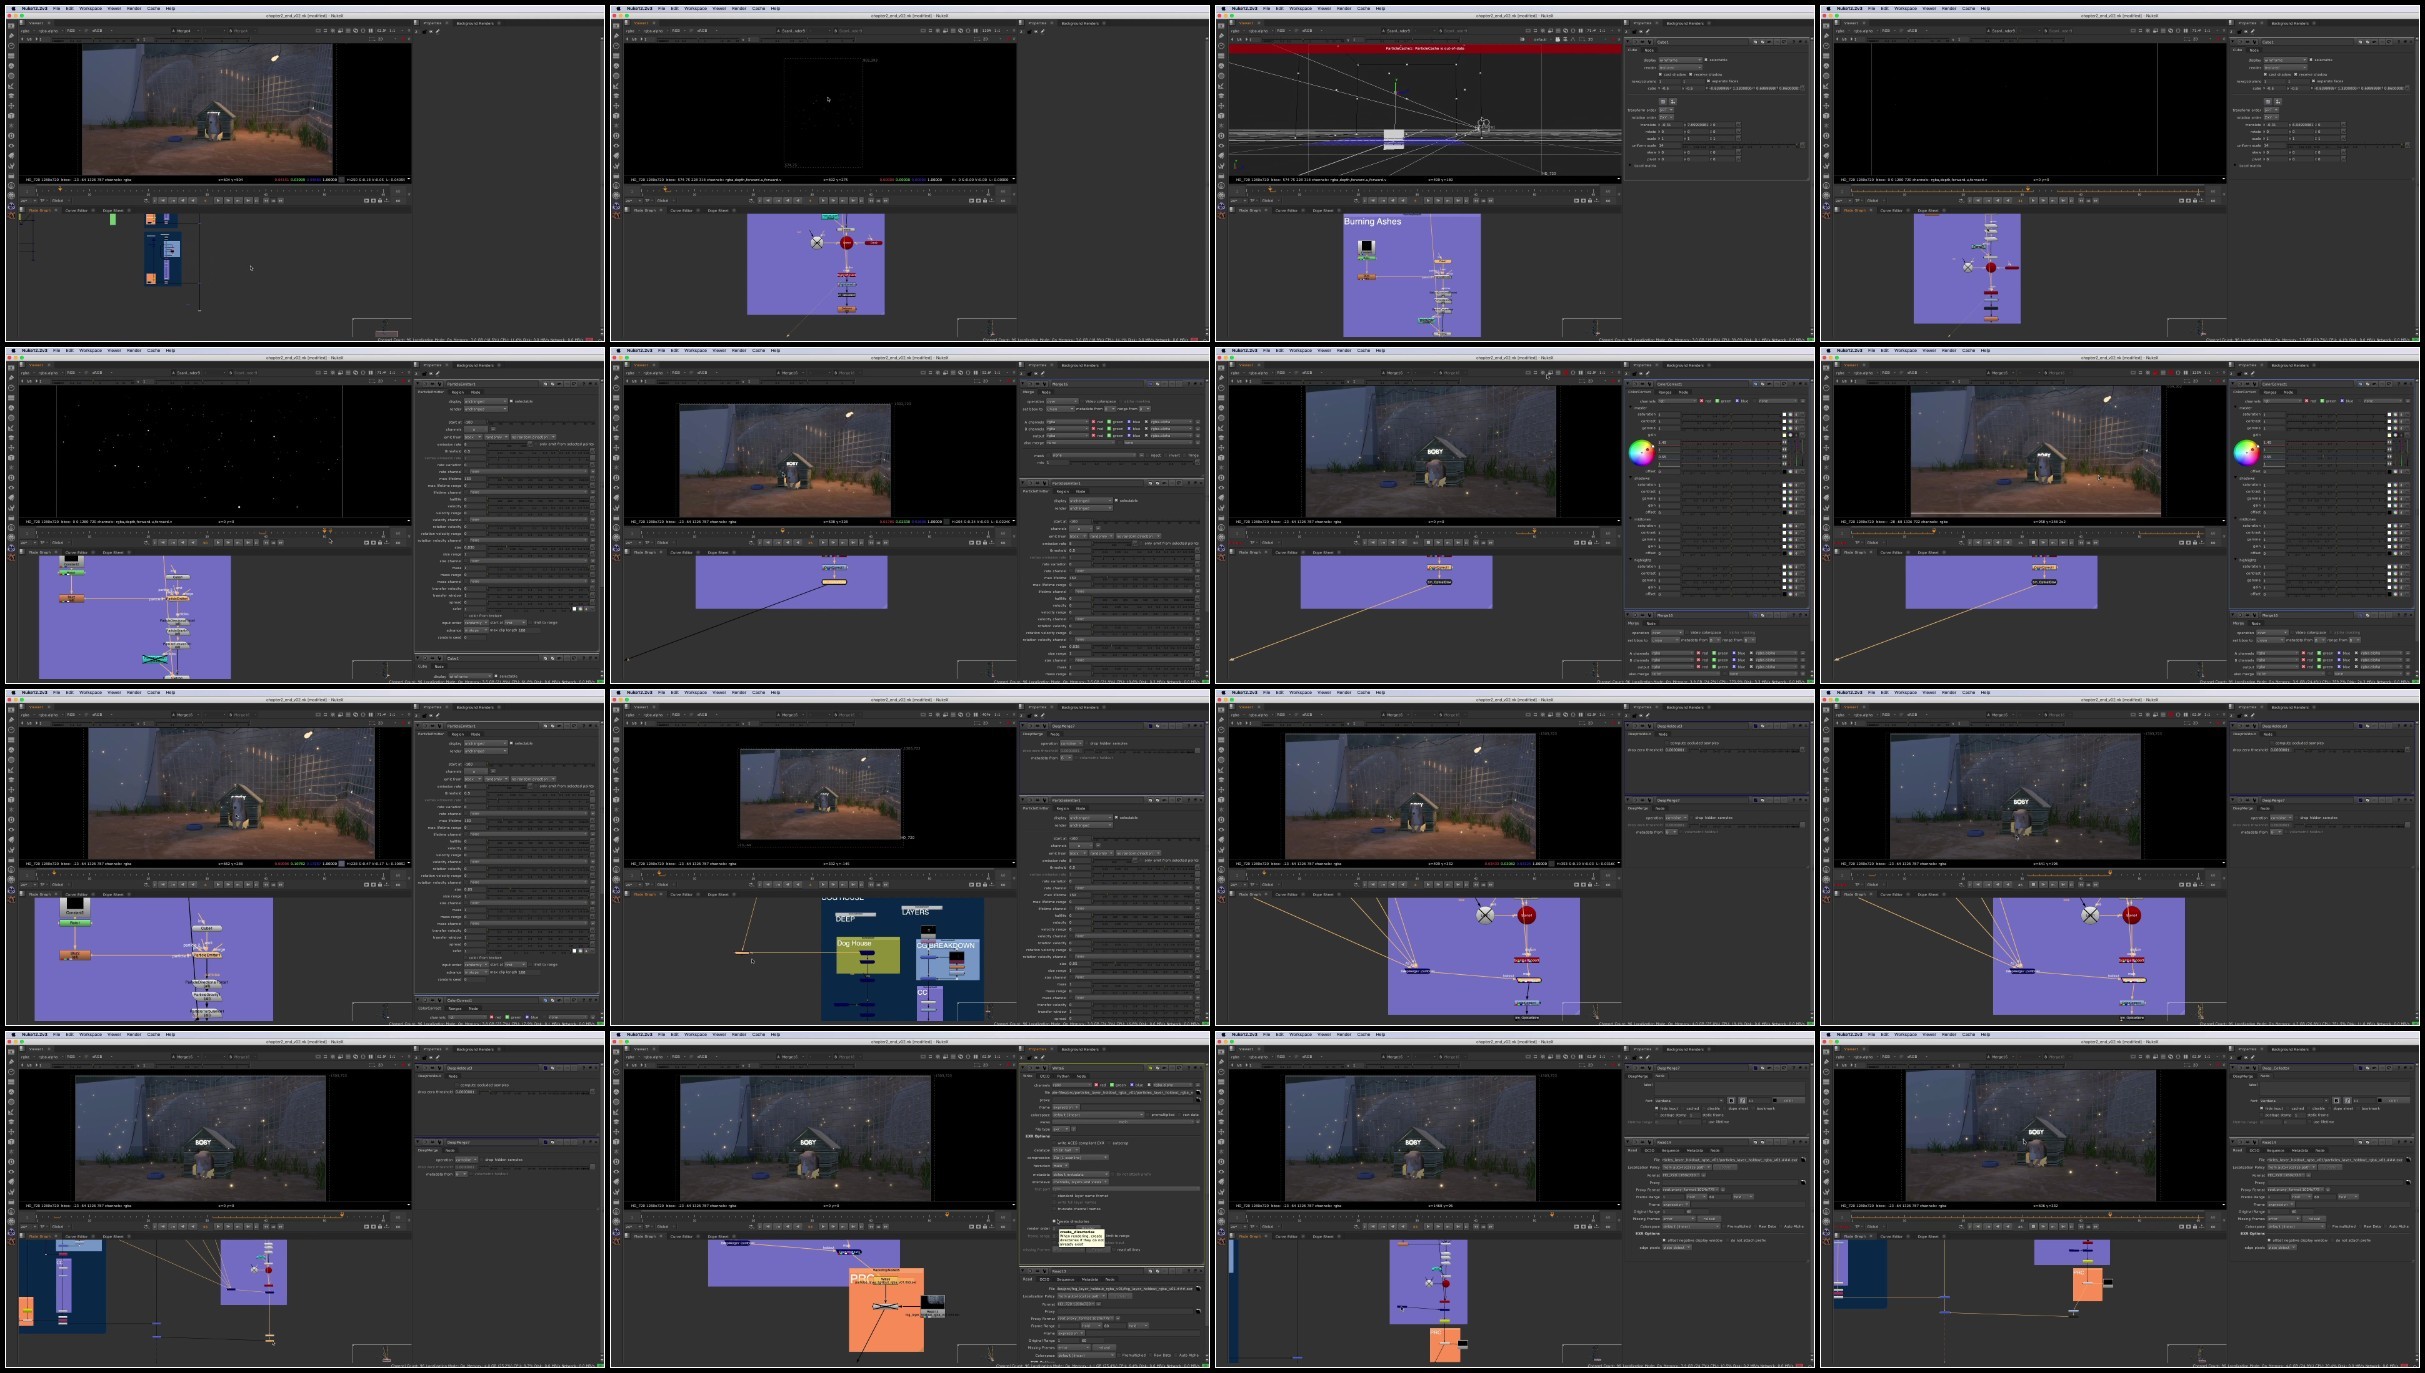2425x1373 pixels.
Task: Open Cube1 display dropdown beside wireframe viewer
Action: 1680,60
